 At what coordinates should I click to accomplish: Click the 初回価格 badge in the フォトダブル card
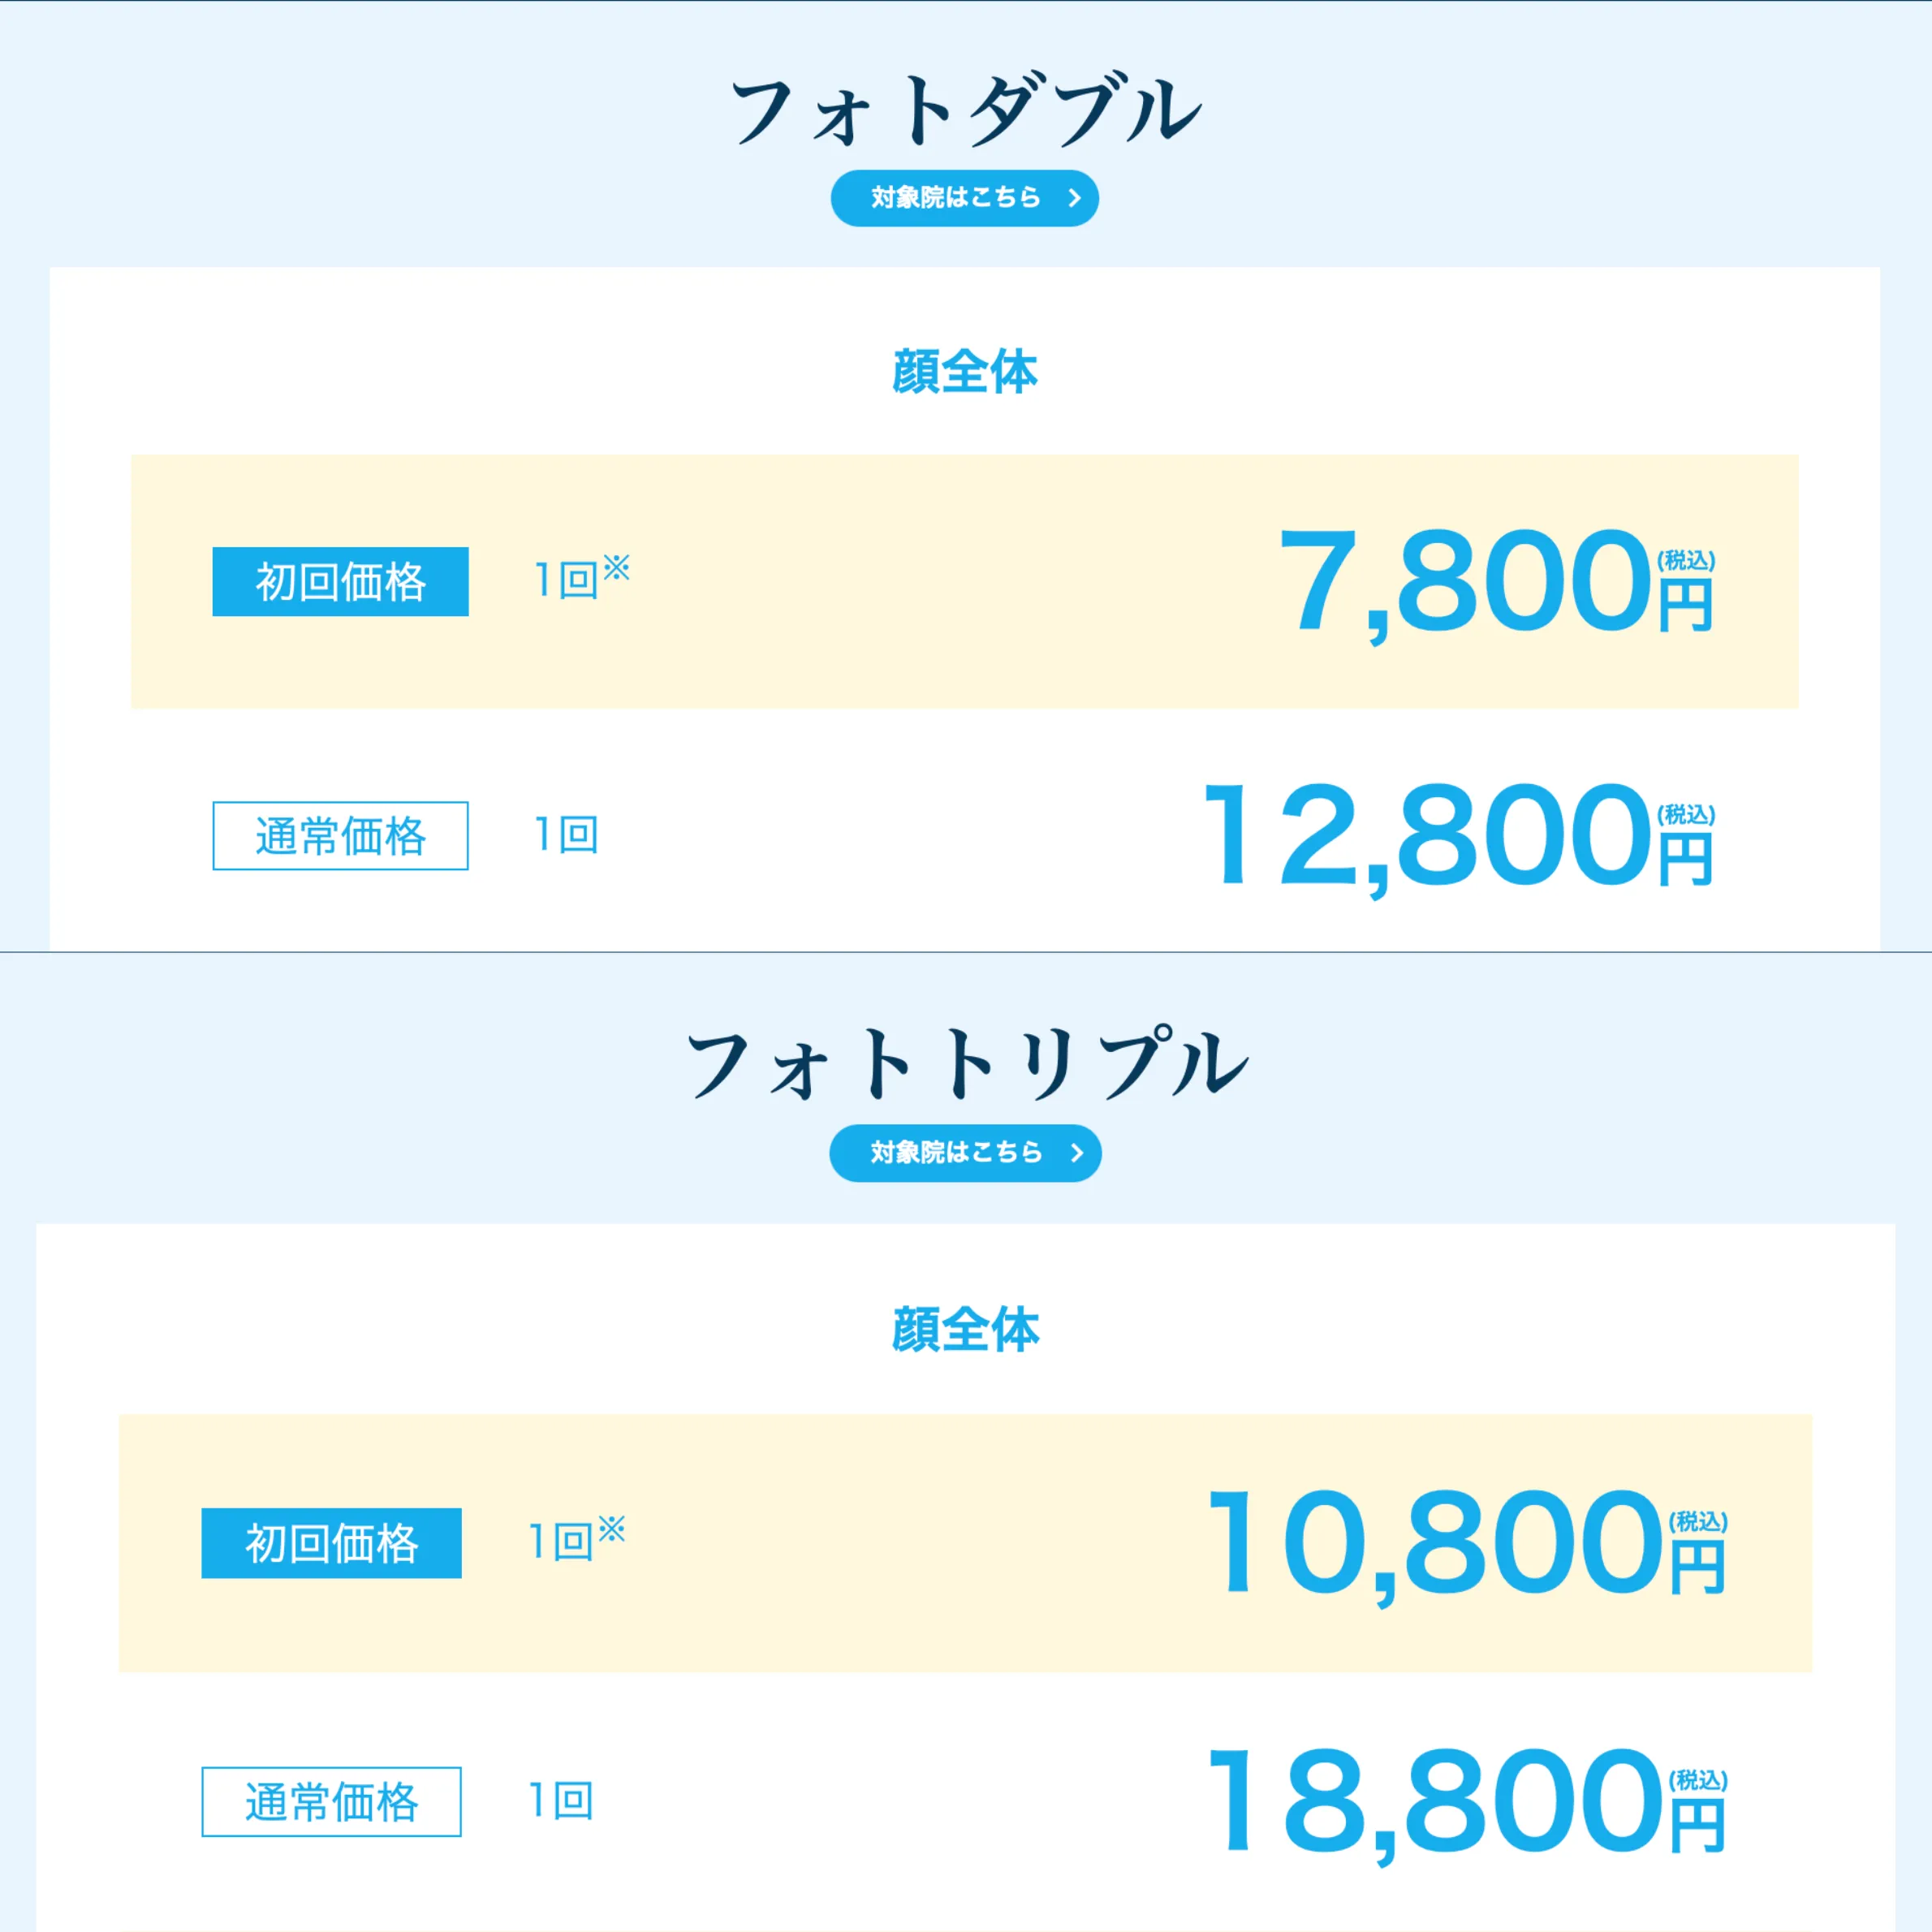340,582
